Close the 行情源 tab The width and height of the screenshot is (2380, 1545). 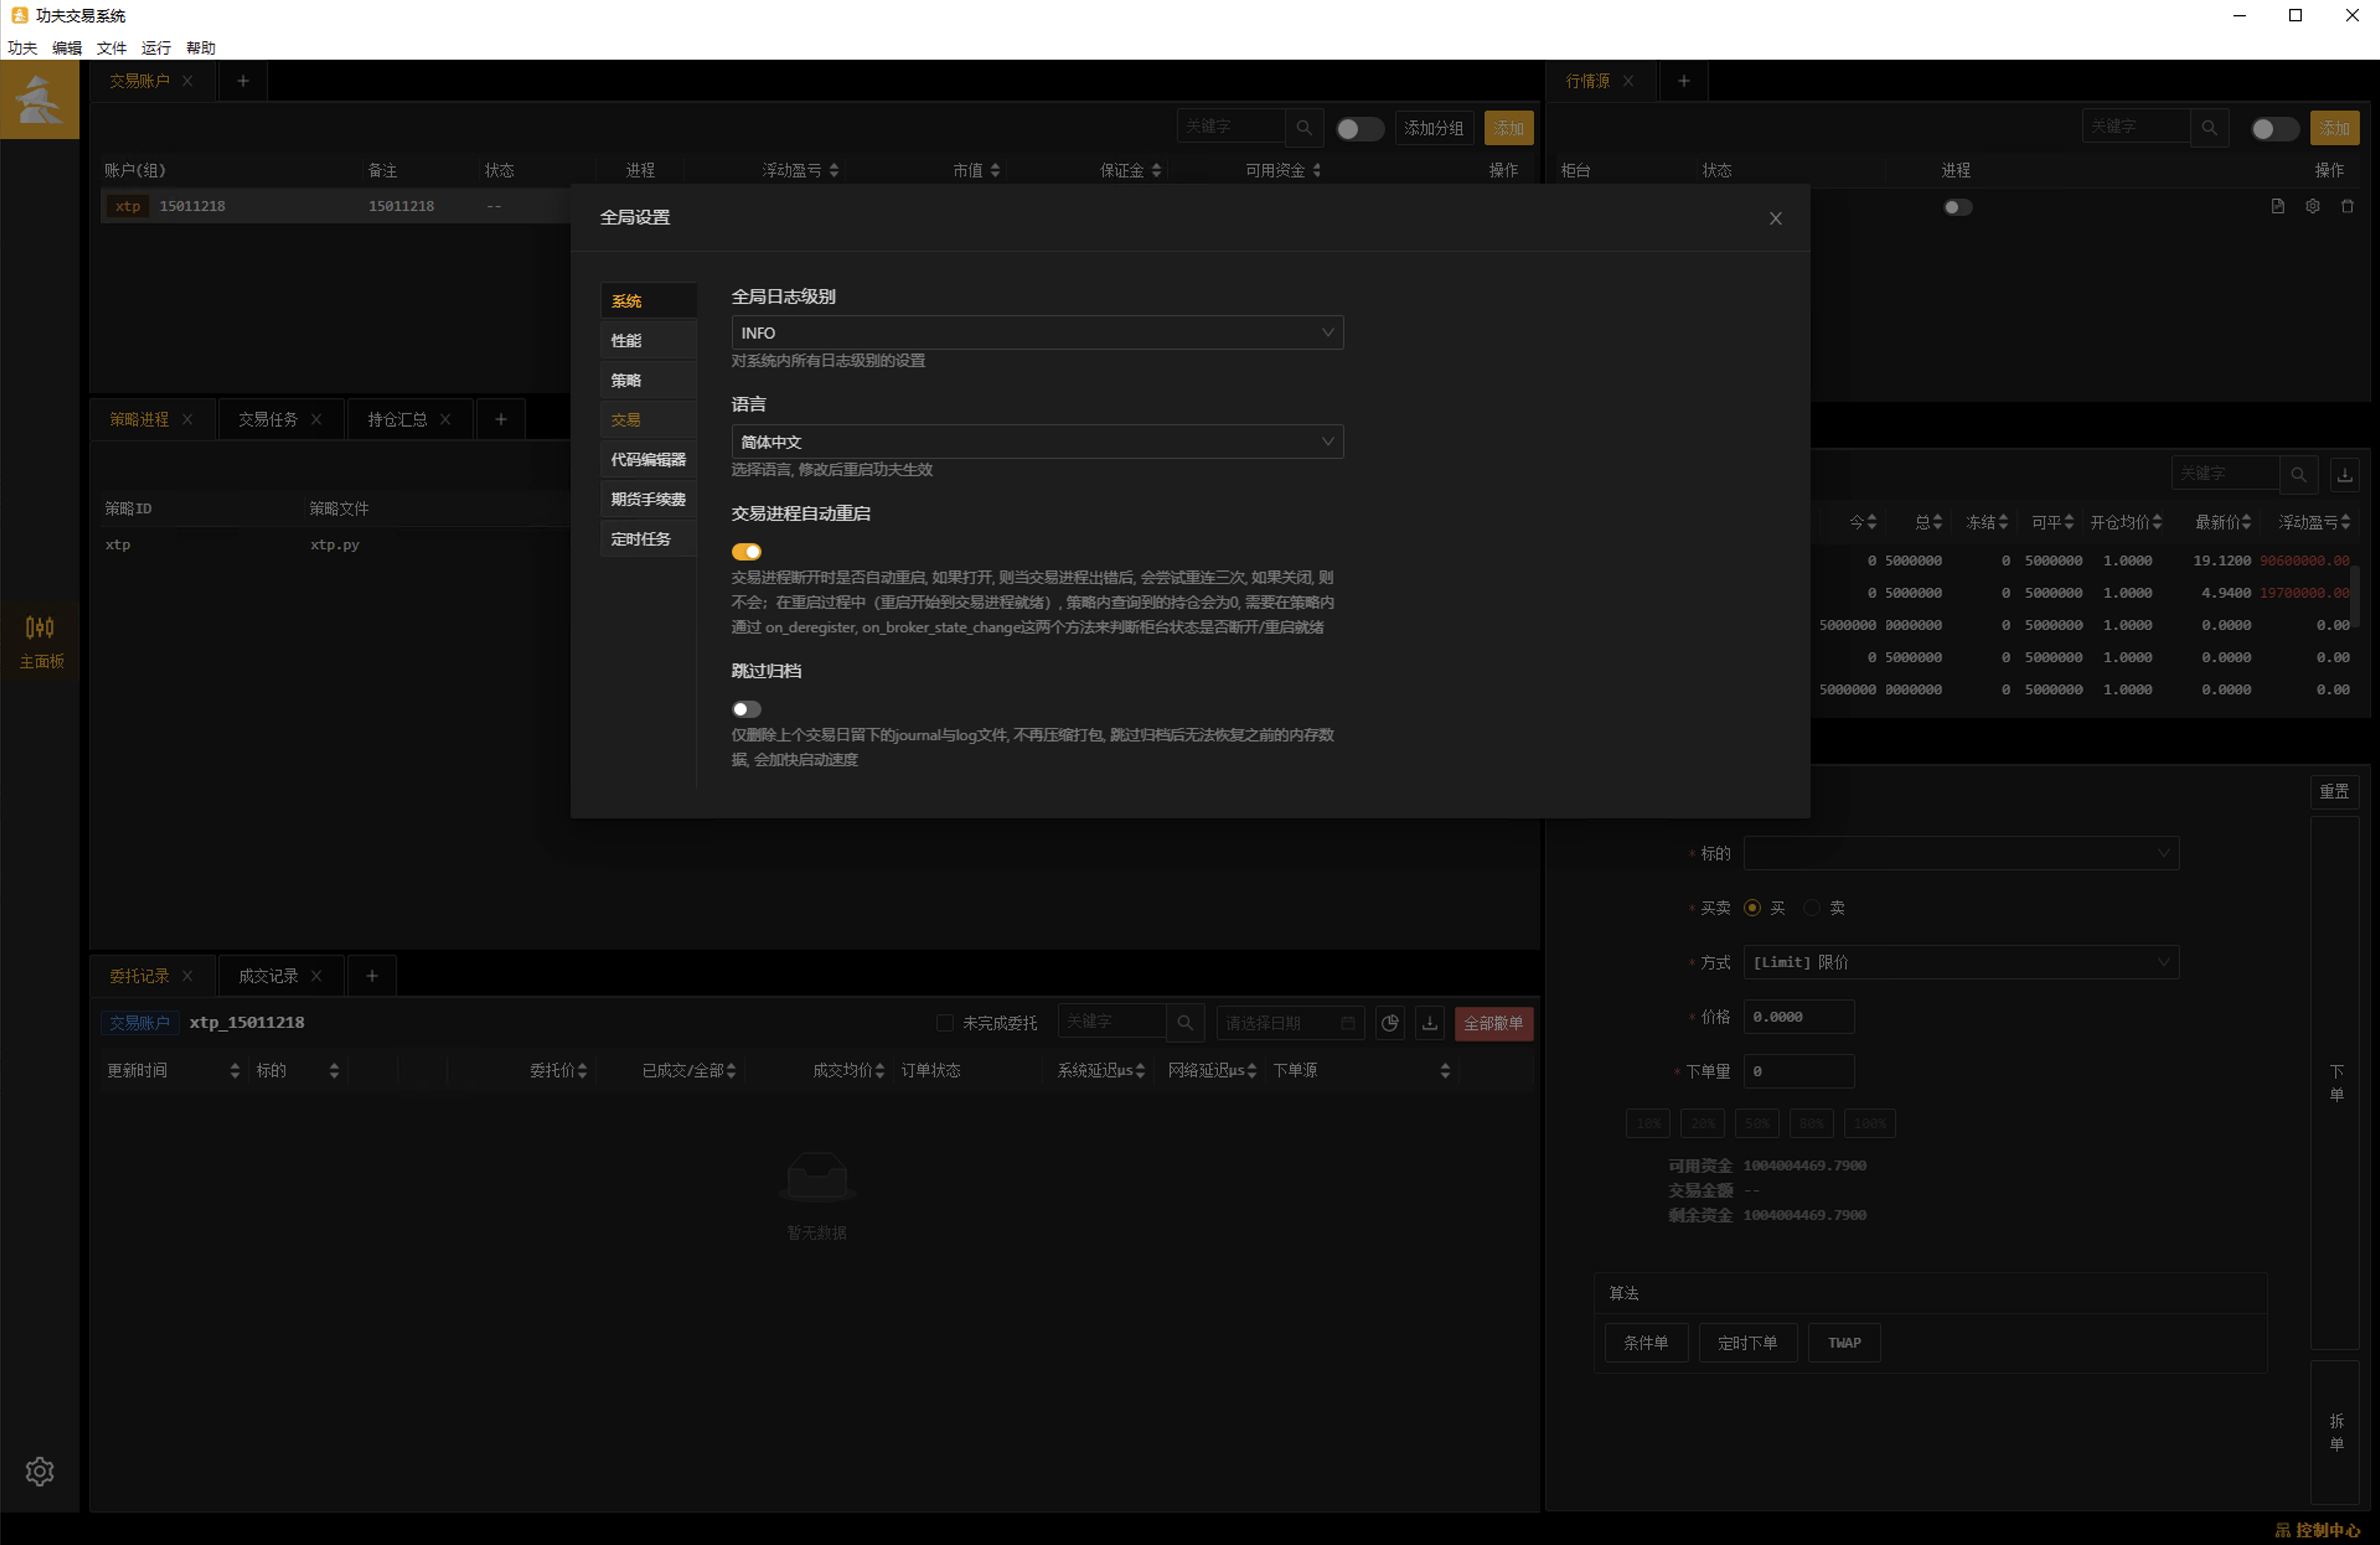(x=1628, y=81)
